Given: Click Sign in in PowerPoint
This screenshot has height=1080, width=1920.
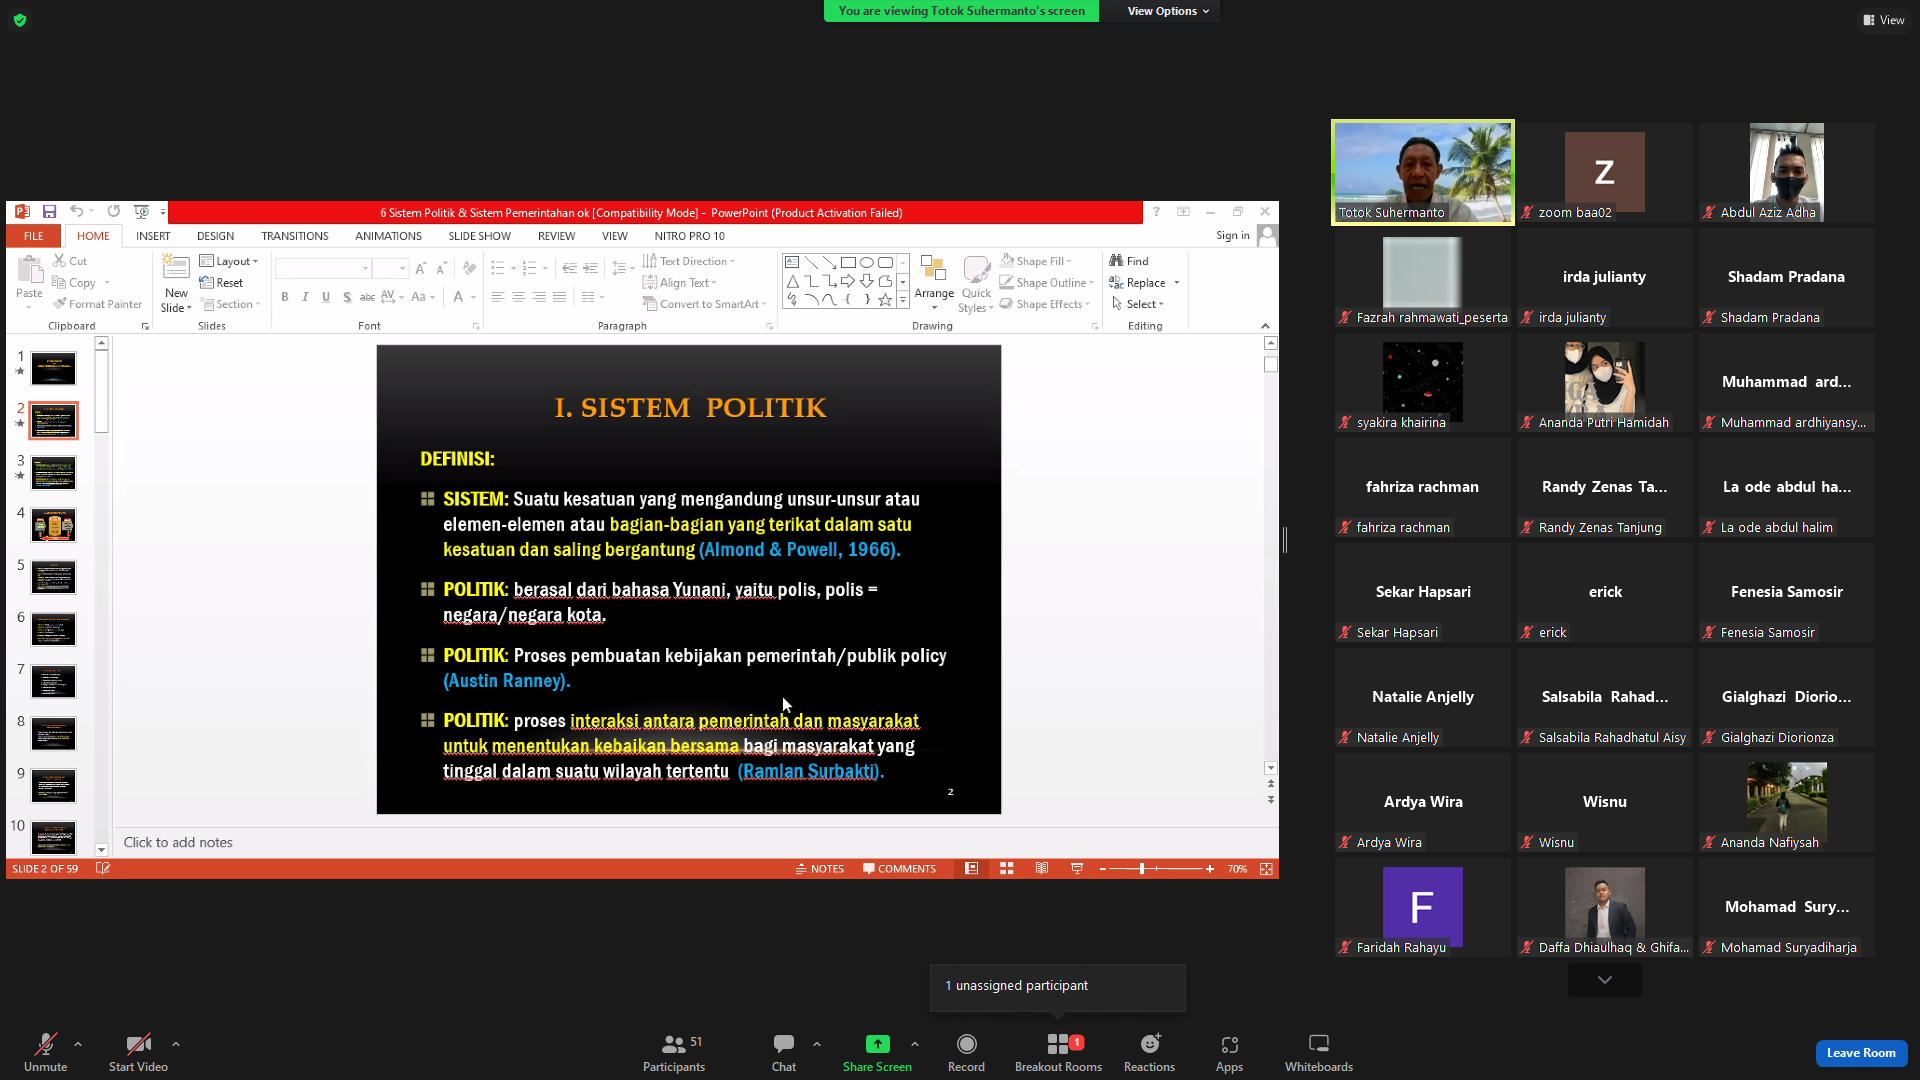Looking at the screenshot, I should 1232,236.
